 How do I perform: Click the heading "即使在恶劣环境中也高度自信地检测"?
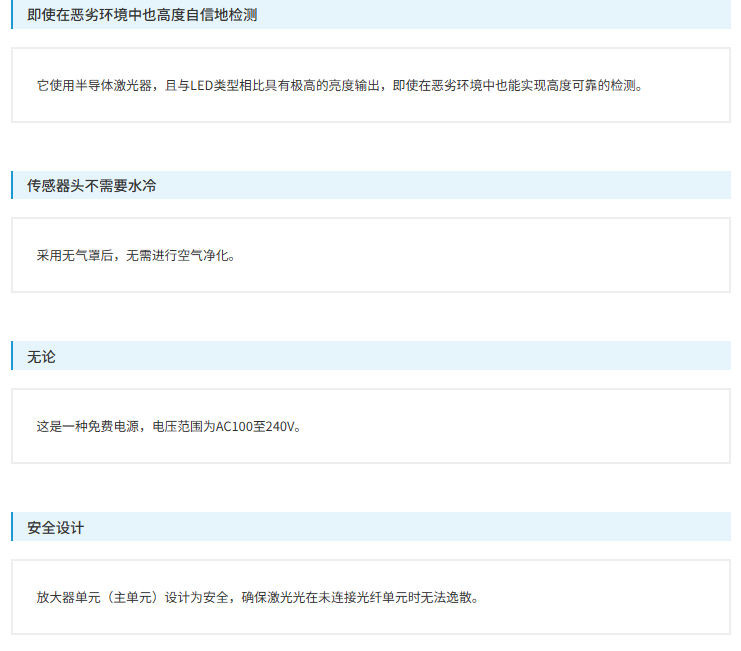pos(142,15)
